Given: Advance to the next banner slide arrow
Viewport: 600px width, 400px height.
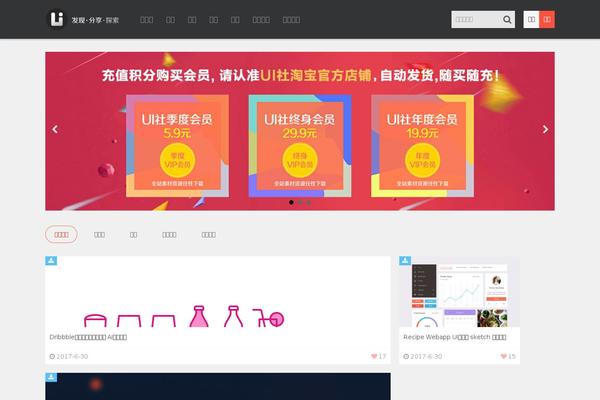Looking at the screenshot, I should [545, 129].
